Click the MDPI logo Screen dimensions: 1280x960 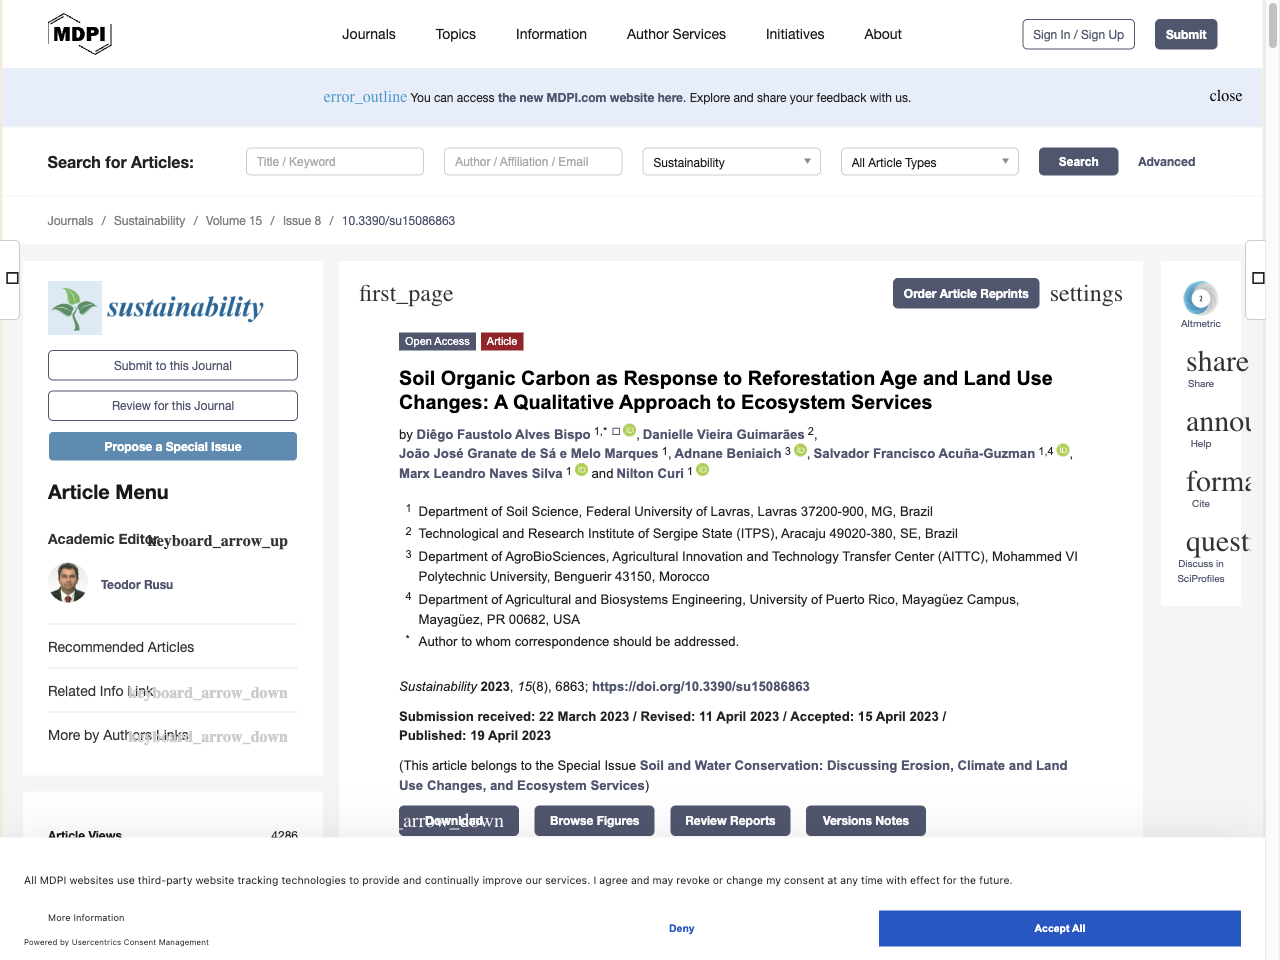pos(80,34)
